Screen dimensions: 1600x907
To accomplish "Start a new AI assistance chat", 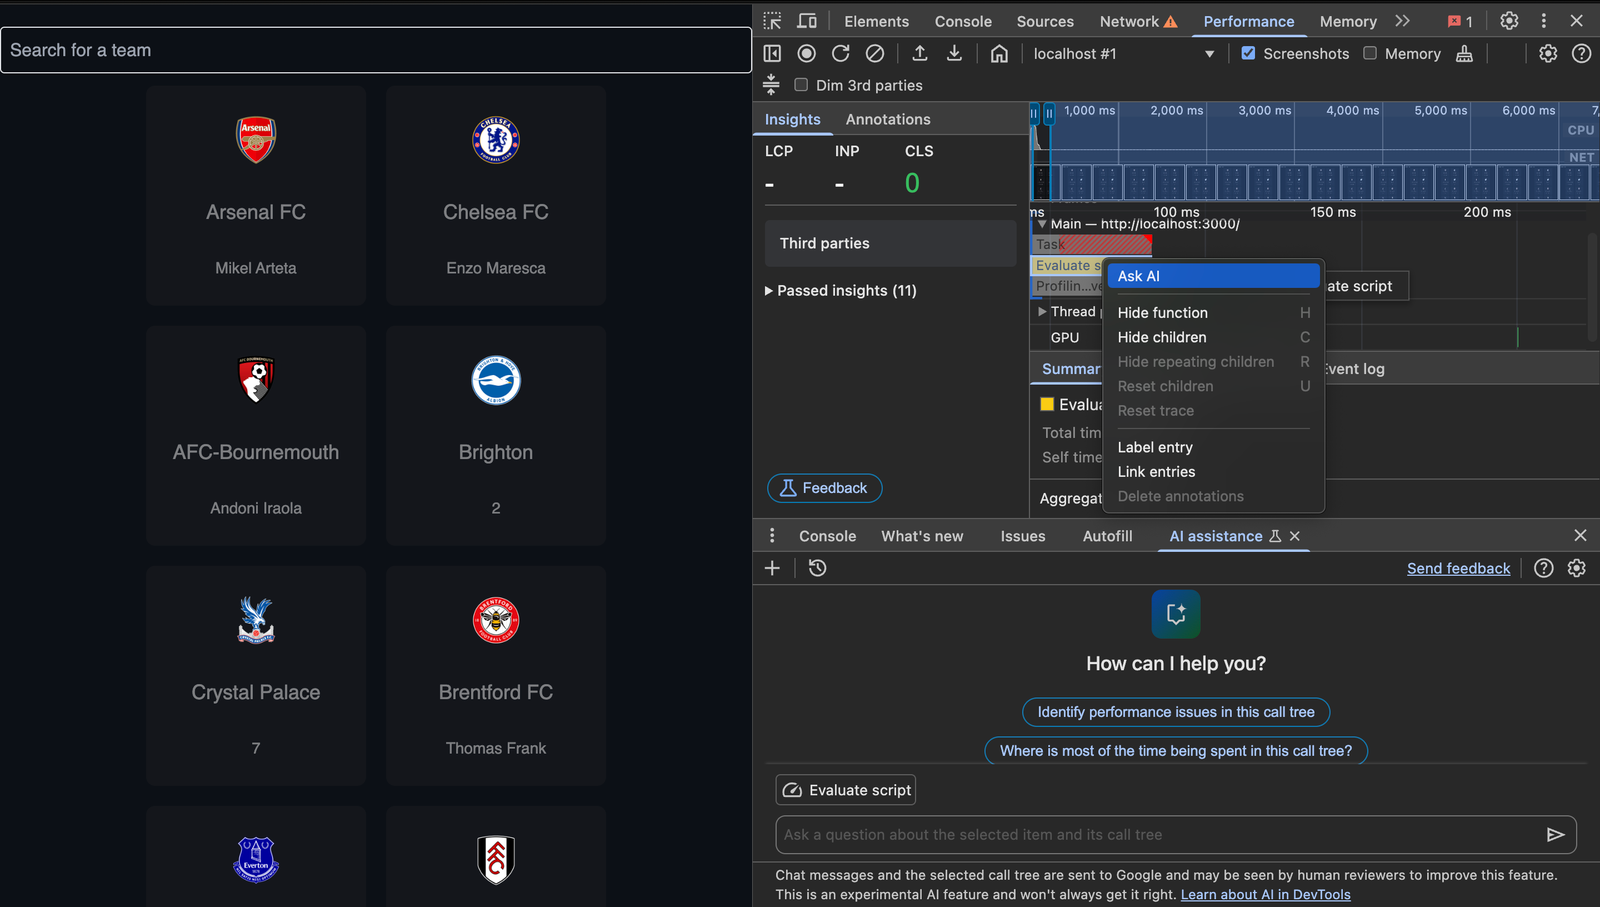I will (772, 568).
